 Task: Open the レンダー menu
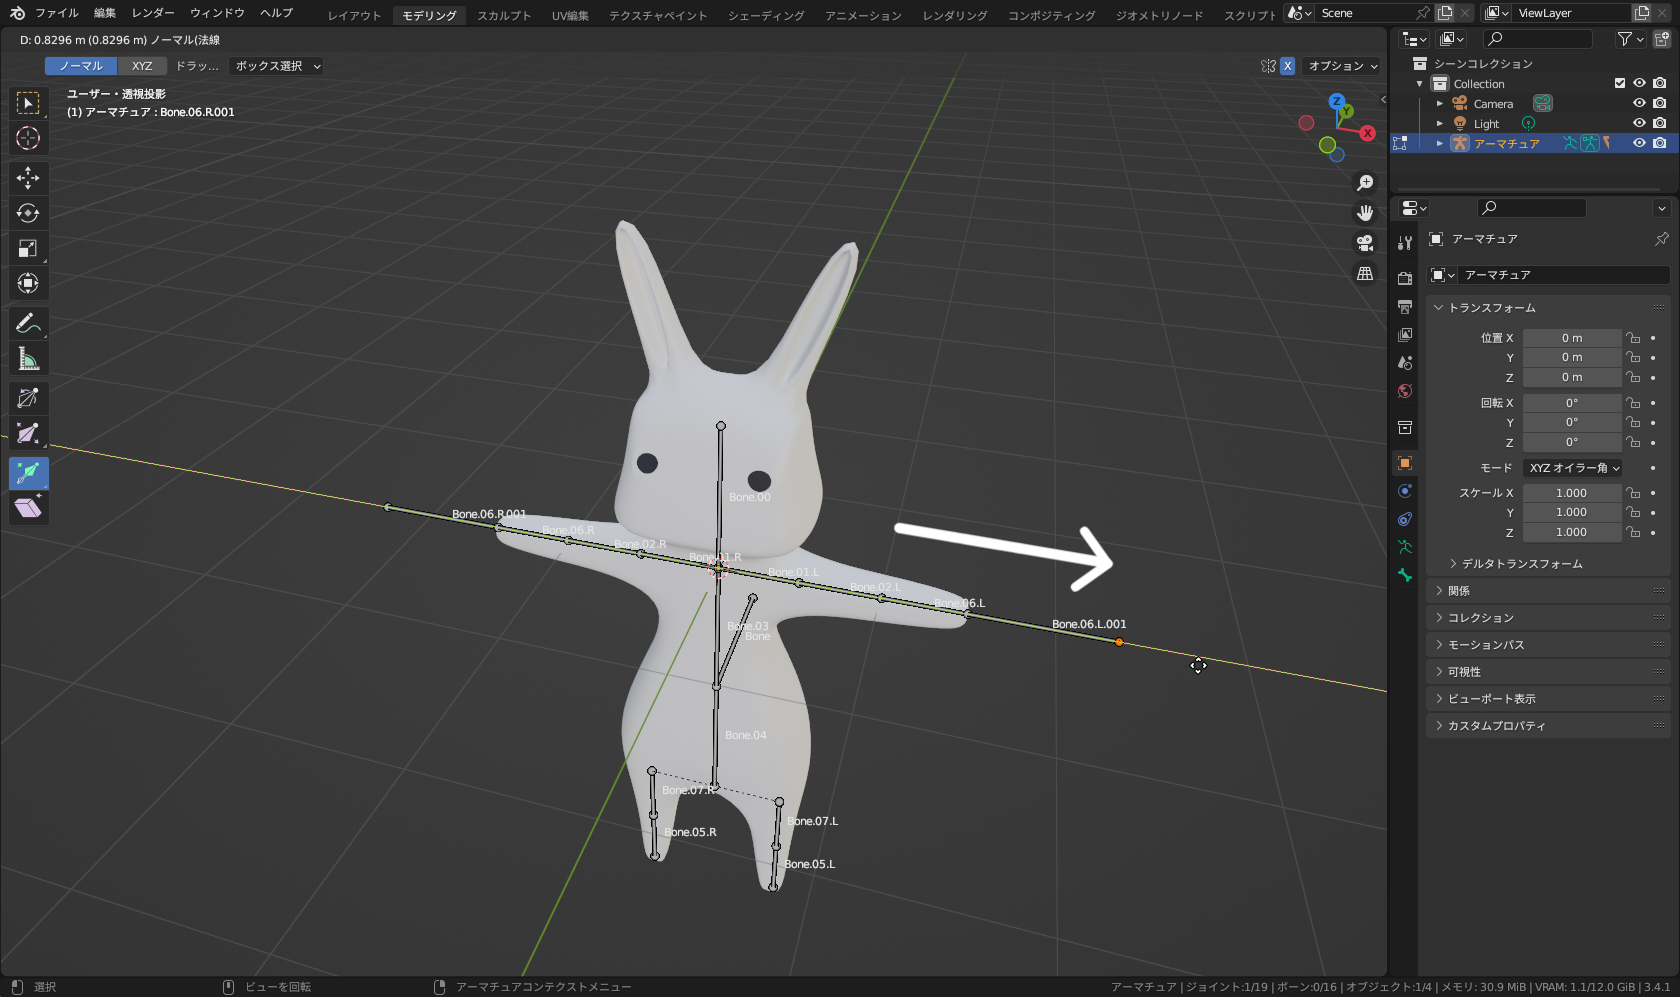coord(153,13)
